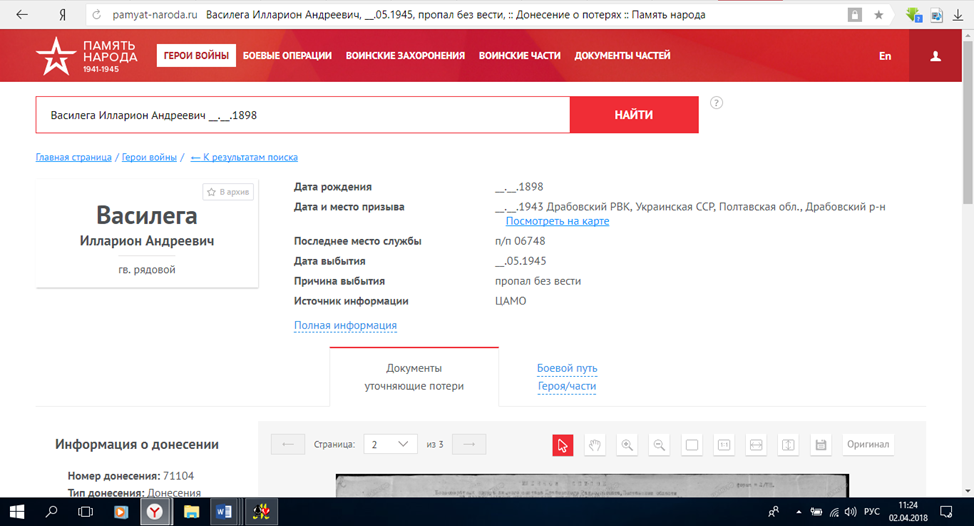Click the Yandex Я home button
Viewport: 974px width, 526px height.
pyautogui.click(x=62, y=15)
